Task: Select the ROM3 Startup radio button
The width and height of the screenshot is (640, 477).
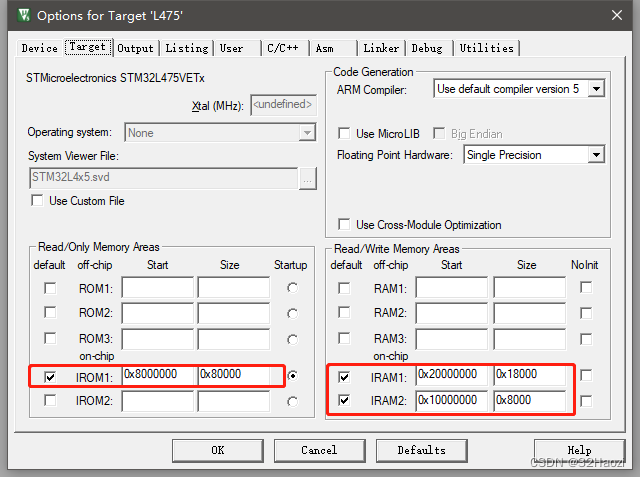Action: (292, 339)
